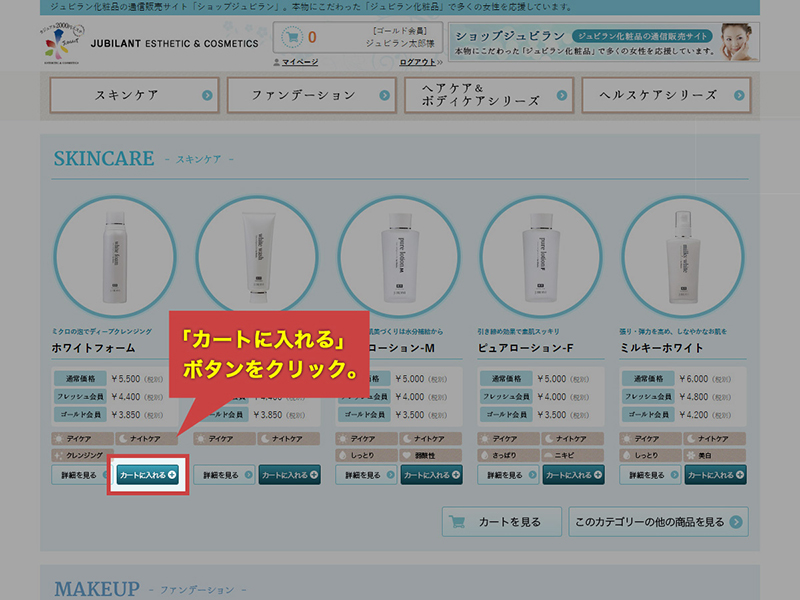The height and width of the screenshot is (600, 800).
Task: Click the さっぱり tag
Action: coord(508,455)
